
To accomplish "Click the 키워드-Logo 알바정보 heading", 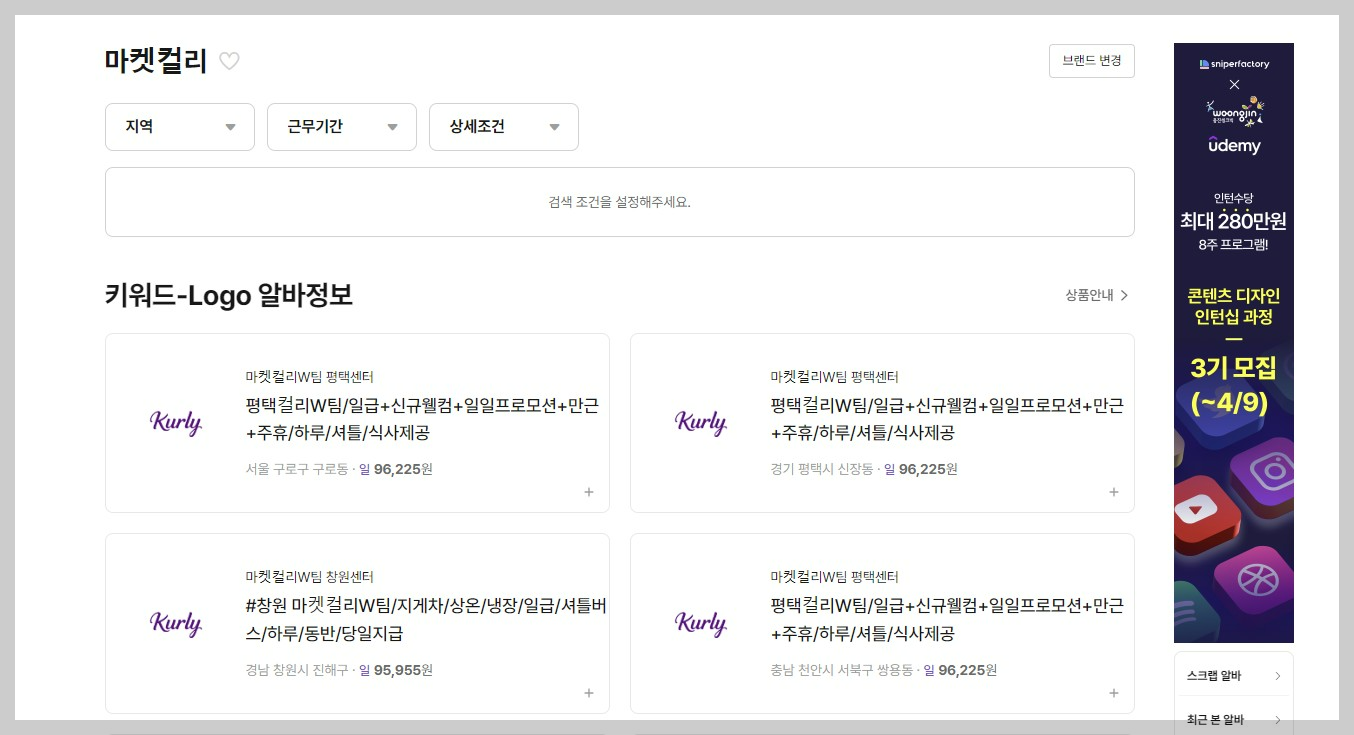I will pos(229,295).
